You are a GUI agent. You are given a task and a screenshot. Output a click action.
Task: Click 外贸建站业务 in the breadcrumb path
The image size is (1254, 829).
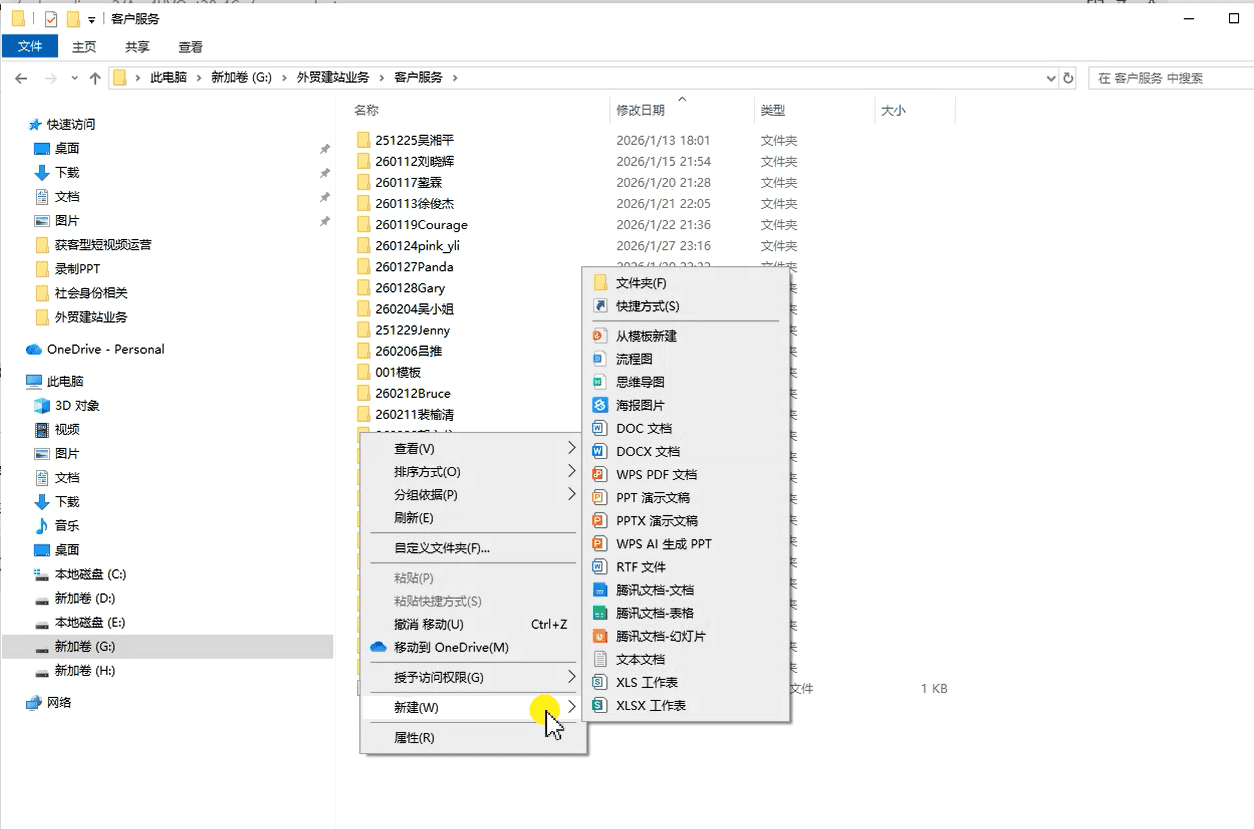pyautogui.click(x=333, y=77)
